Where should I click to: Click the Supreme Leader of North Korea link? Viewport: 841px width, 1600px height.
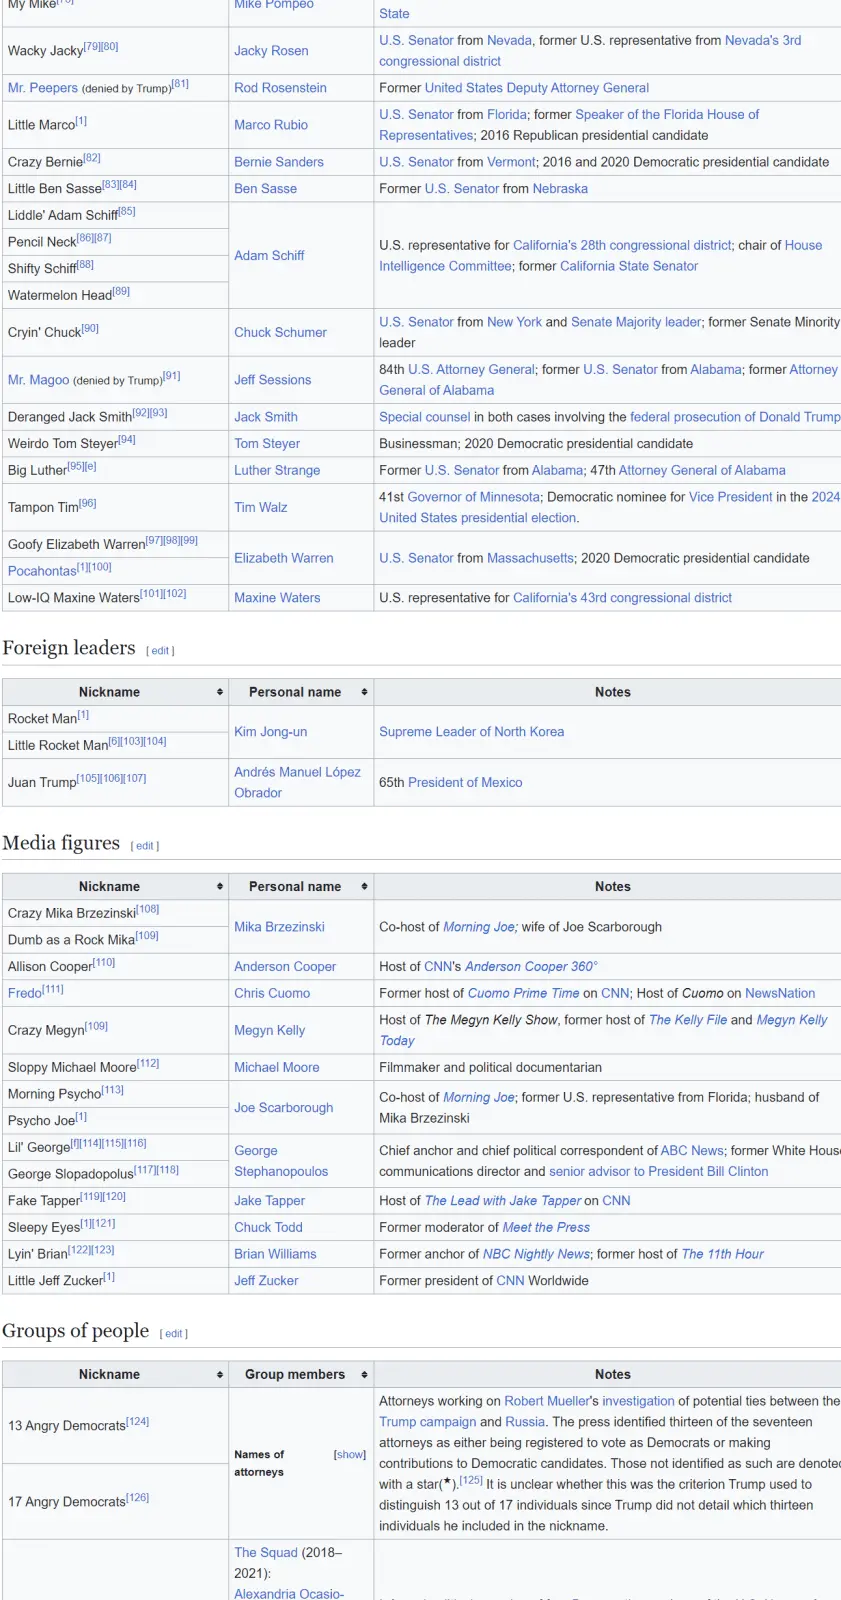tap(471, 732)
